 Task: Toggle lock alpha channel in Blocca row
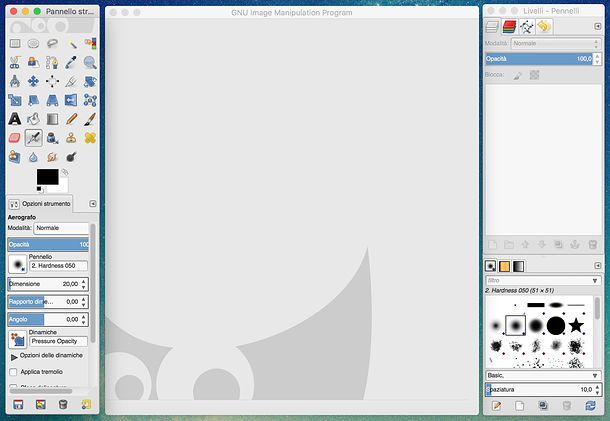coord(534,75)
